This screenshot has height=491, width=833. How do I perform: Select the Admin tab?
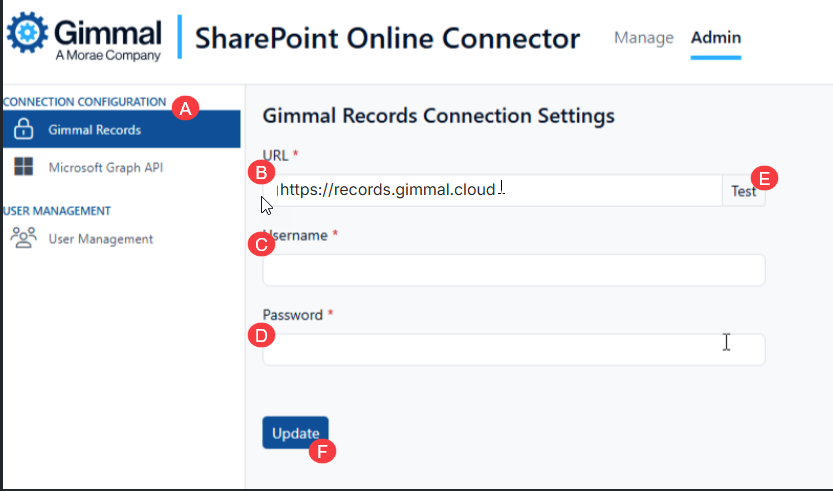[x=716, y=38]
